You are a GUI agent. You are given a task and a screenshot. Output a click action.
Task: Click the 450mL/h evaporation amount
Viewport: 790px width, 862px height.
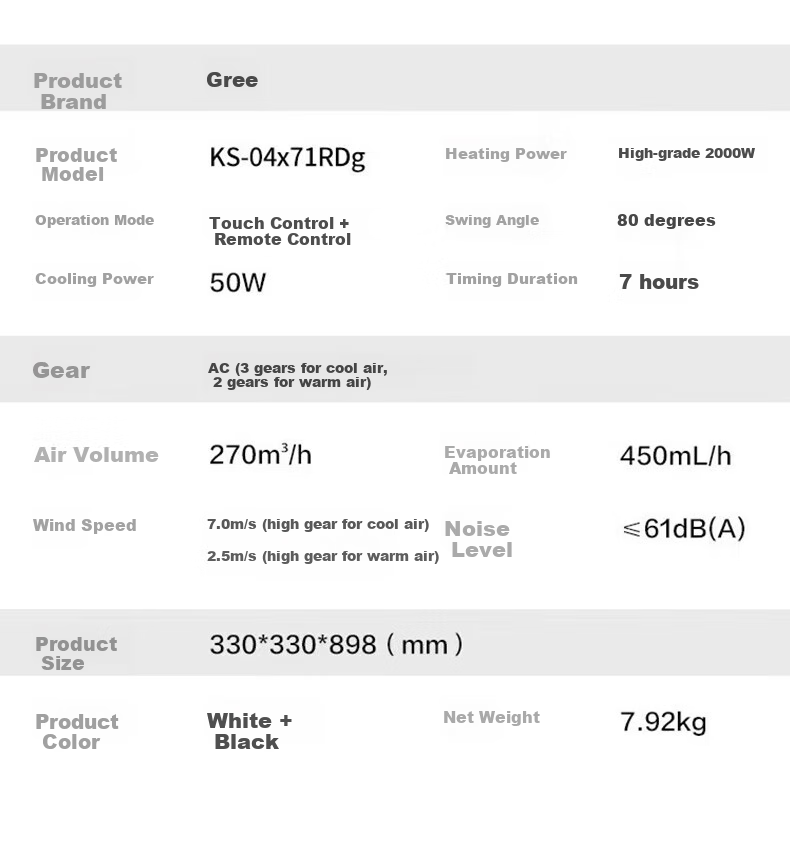[x=676, y=456]
